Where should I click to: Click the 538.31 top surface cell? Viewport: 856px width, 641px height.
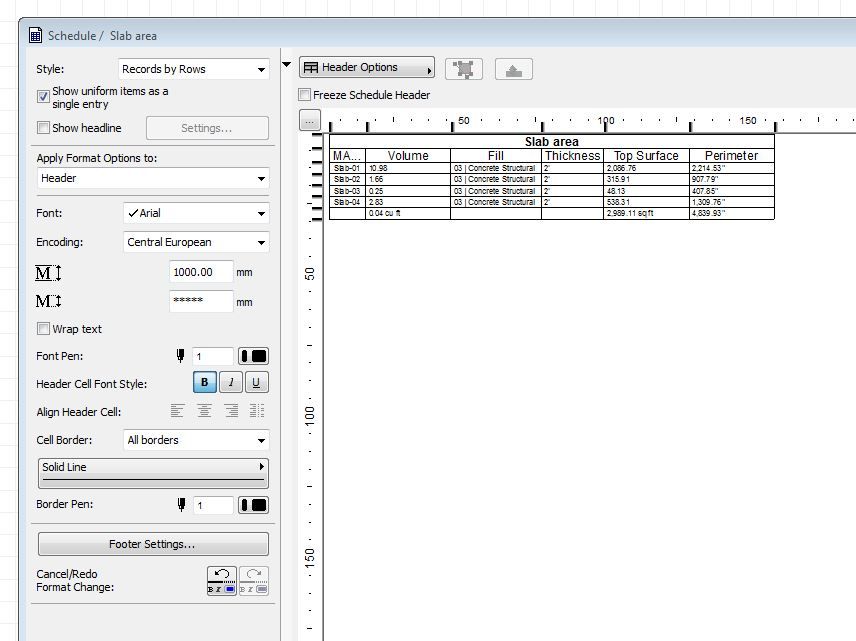coord(646,202)
